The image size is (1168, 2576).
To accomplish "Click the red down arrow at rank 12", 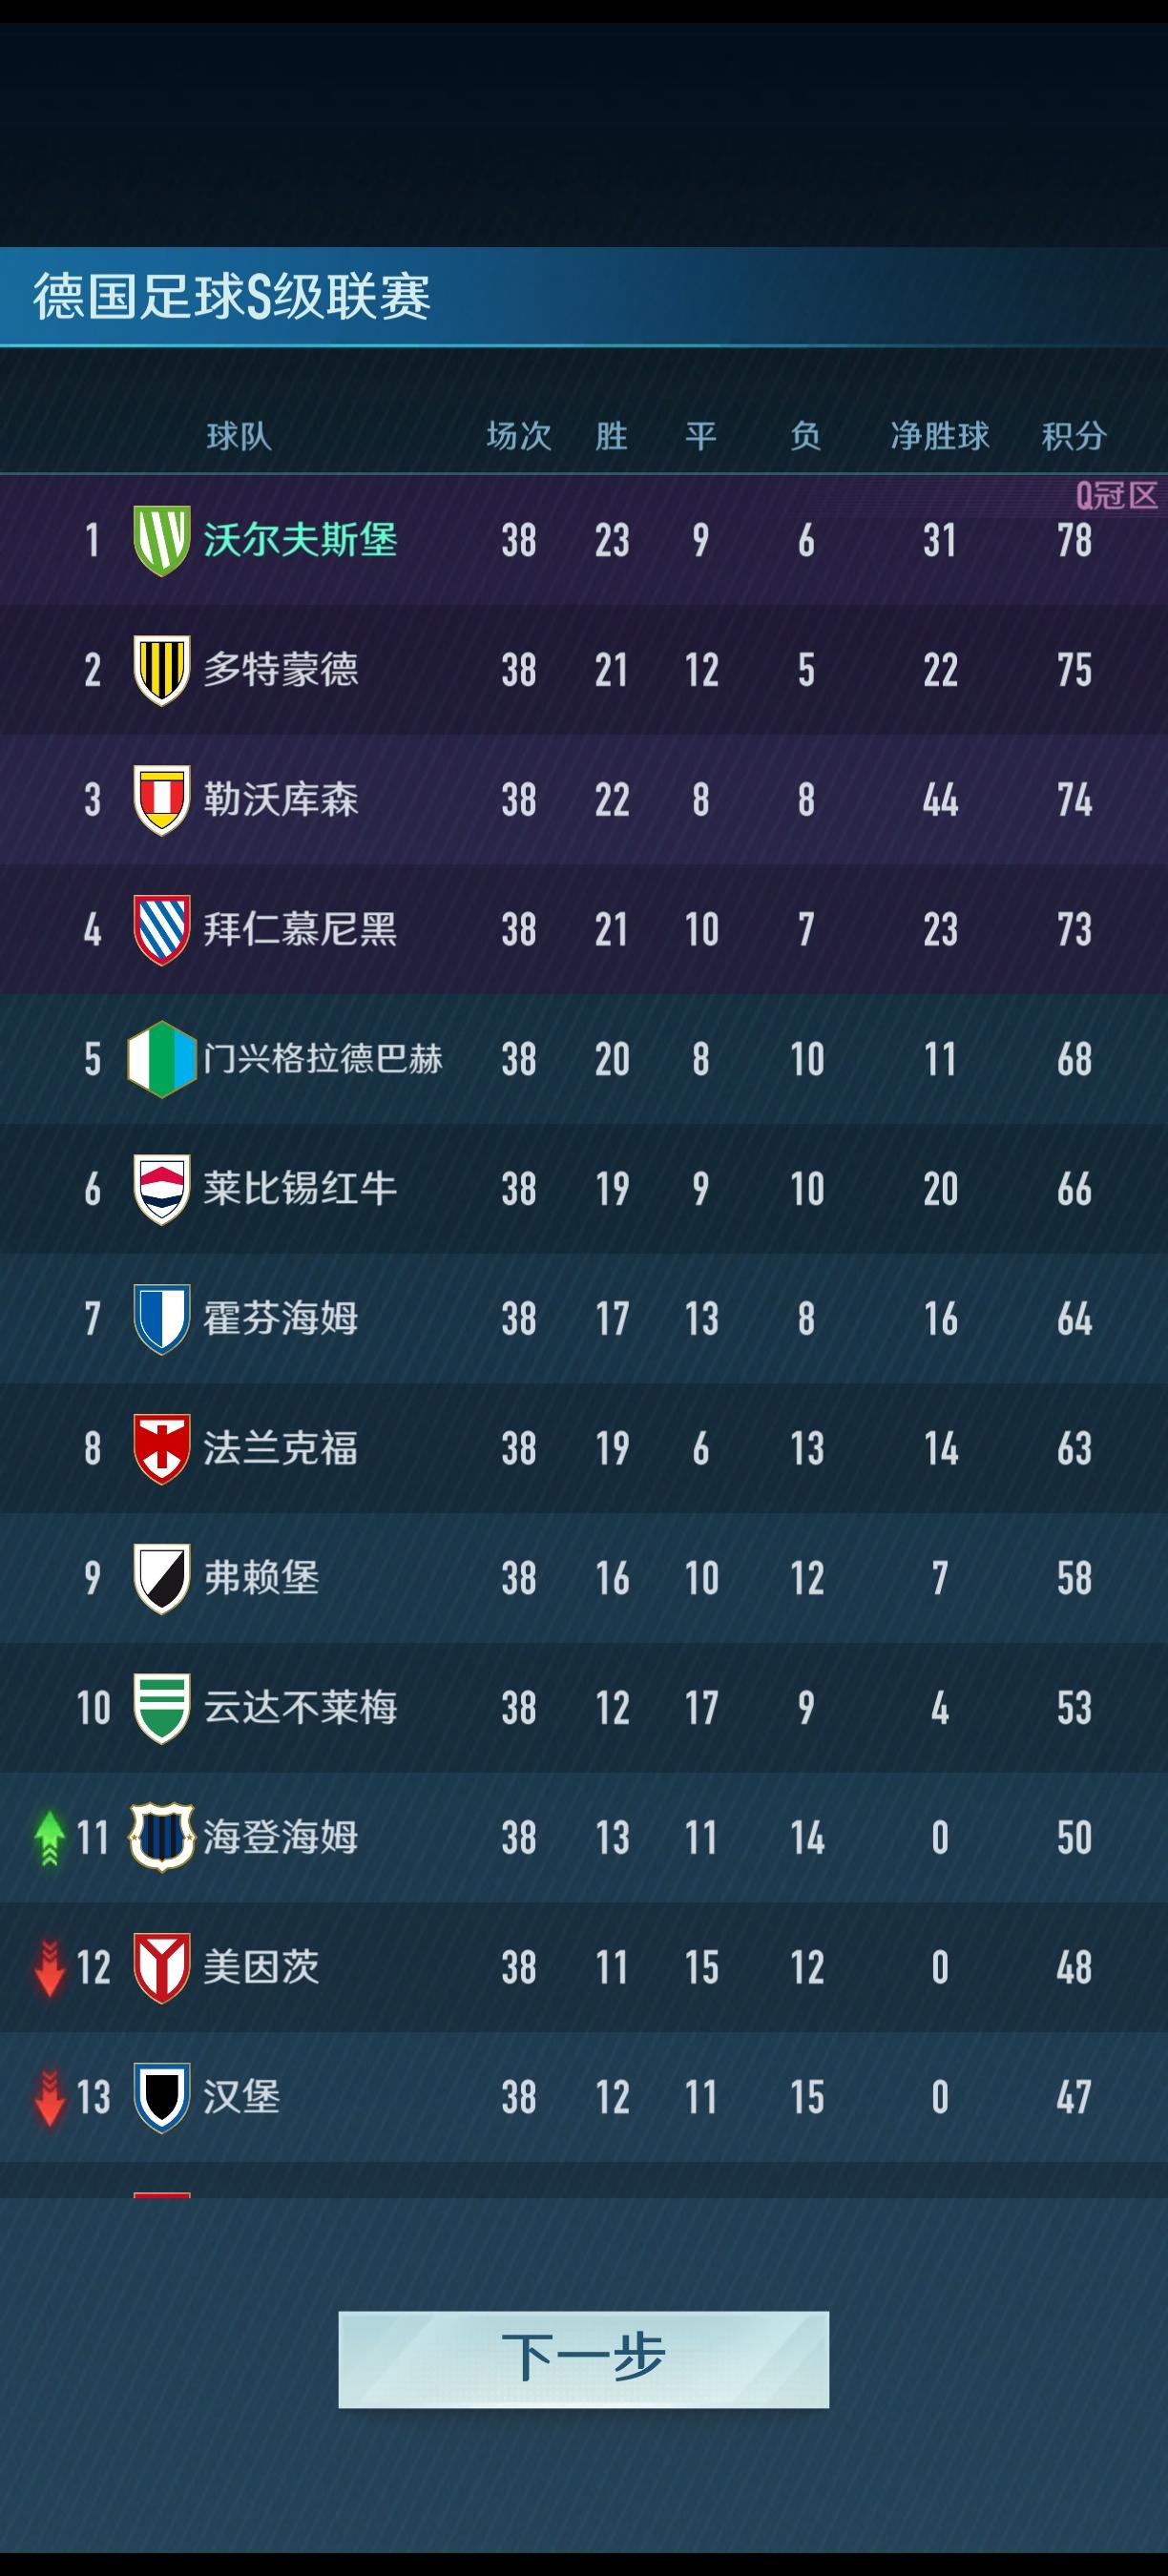I will click(49, 1967).
